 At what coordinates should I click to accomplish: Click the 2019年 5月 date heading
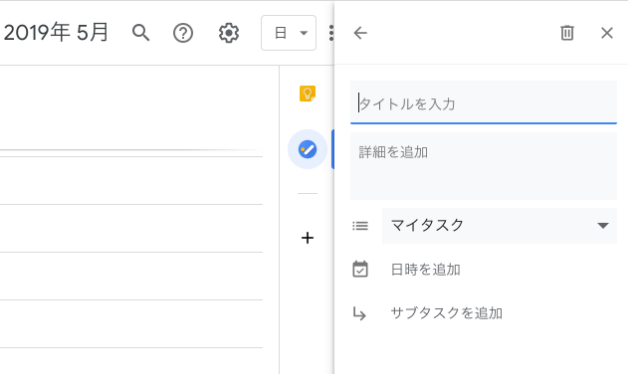click(56, 32)
